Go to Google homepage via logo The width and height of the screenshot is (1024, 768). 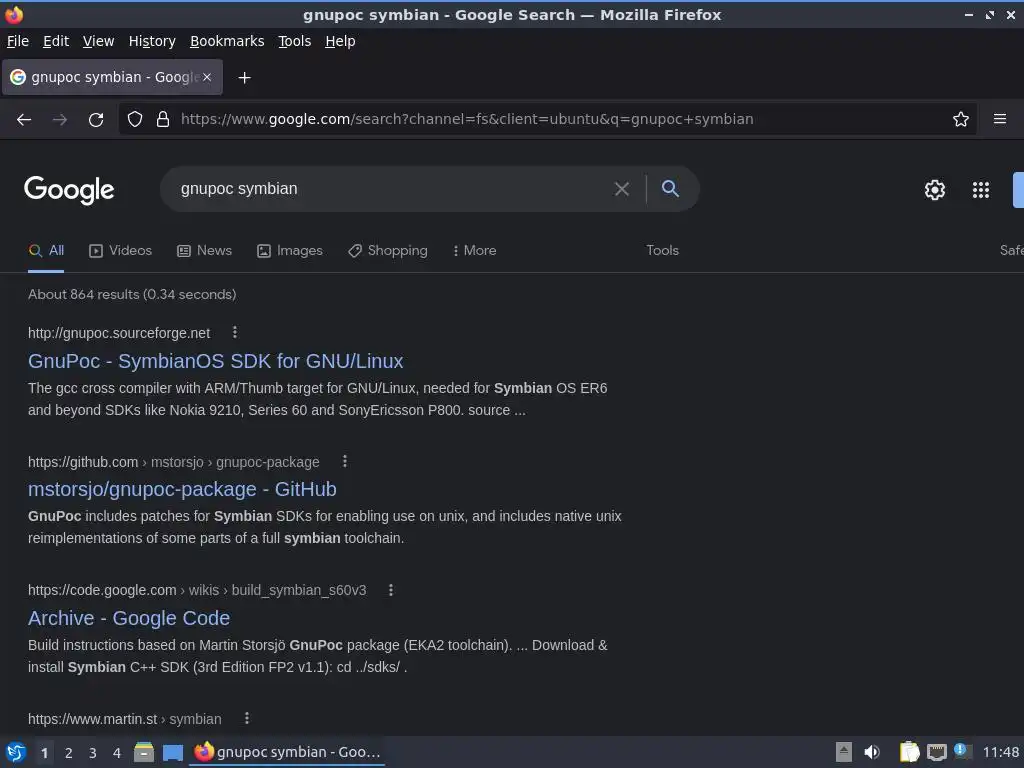coord(69,190)
